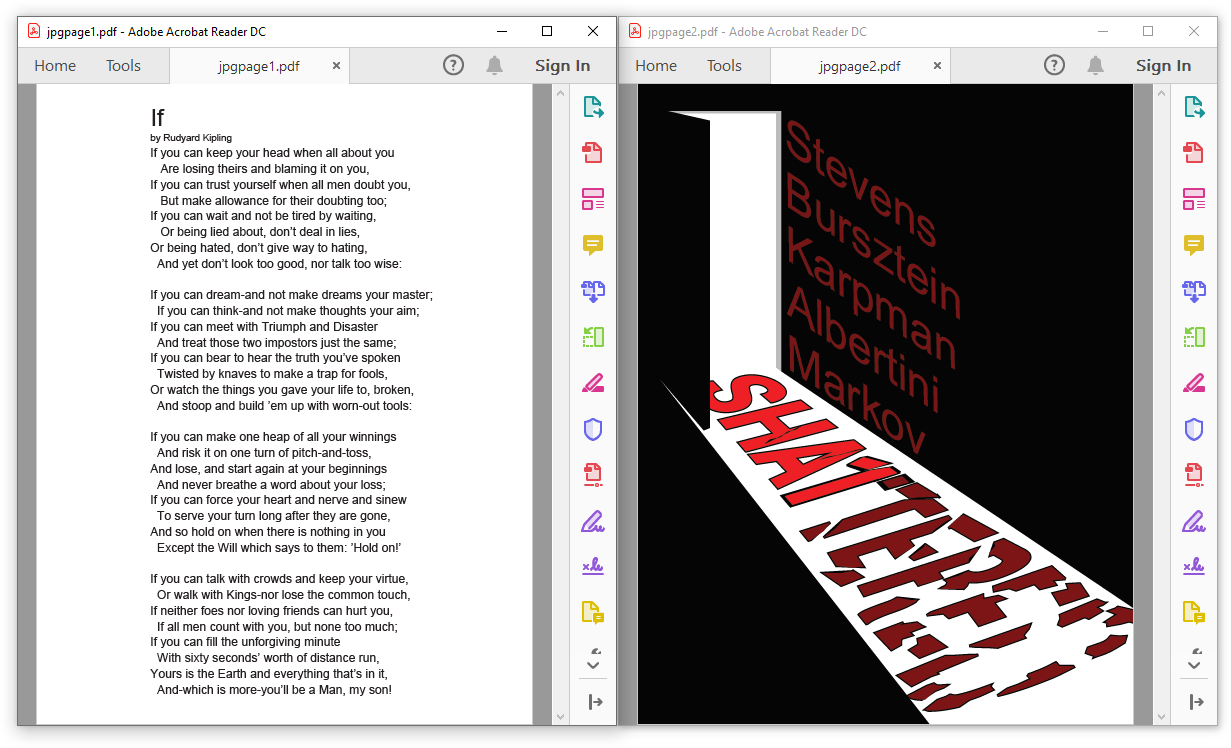This screenshot has width=1231, height=748.
Task: Open Fill & Sign tool in jpgpage2 window
Action: pyautogui.click(x=1193, y=521)
